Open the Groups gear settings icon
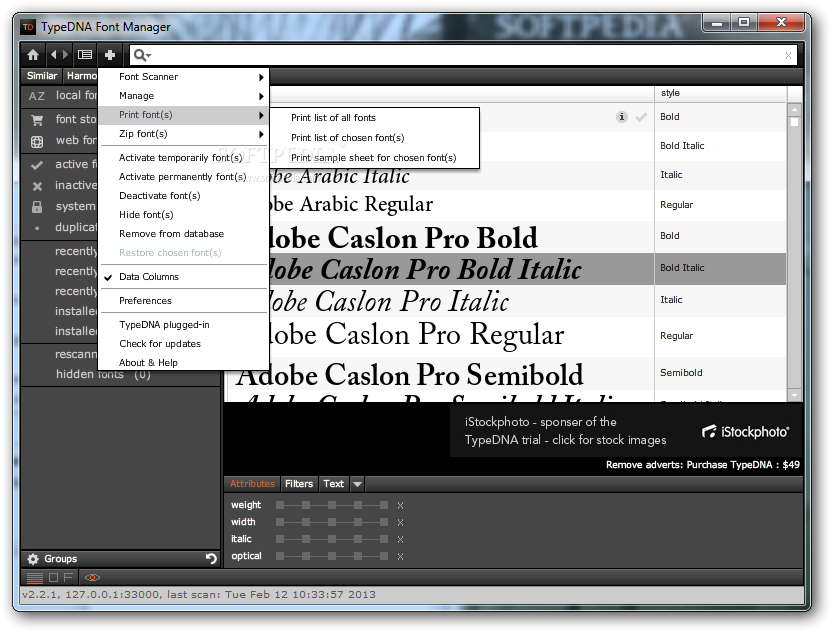This screenshot has height=632, width=832. tap(33, 559)
